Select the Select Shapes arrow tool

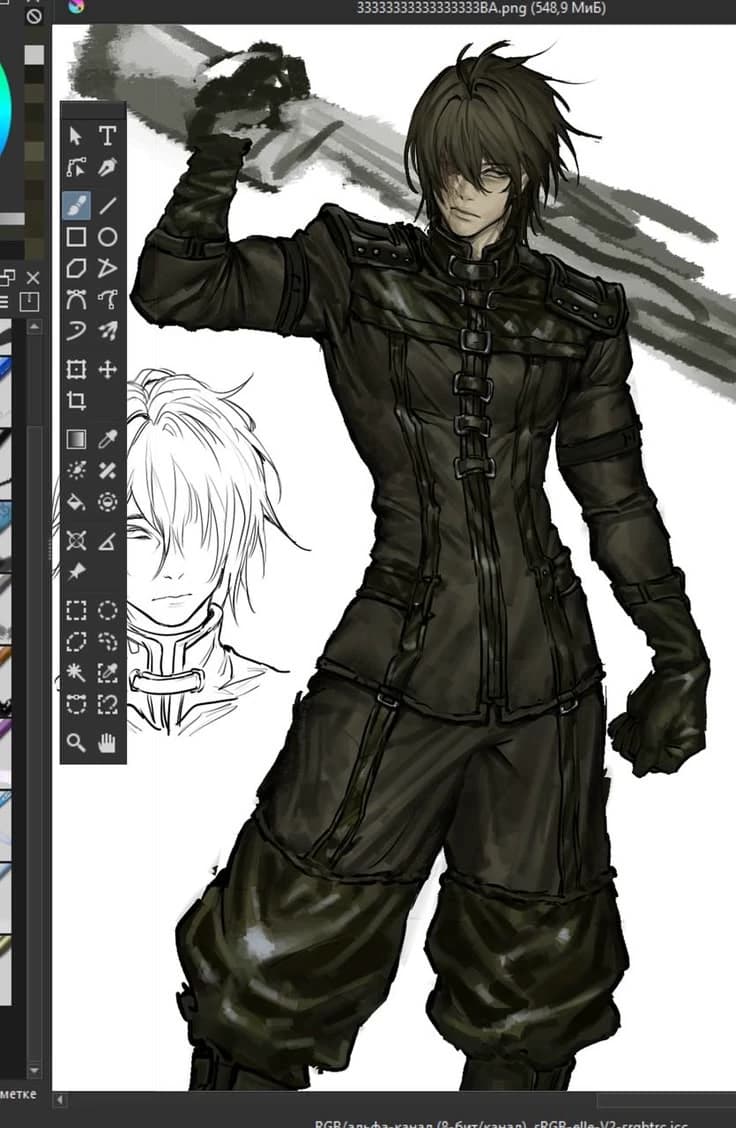click(76, 135)
